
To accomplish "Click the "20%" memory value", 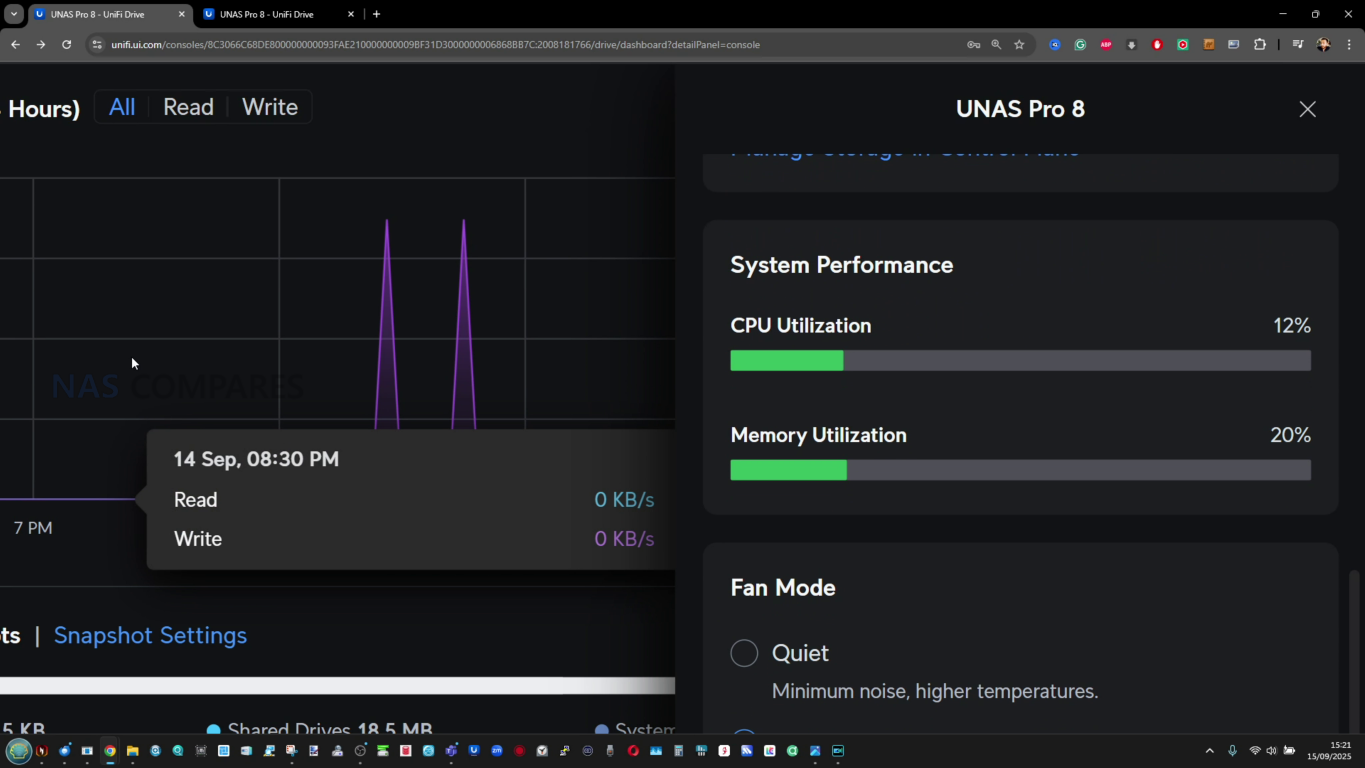I will pos(1290,435).
